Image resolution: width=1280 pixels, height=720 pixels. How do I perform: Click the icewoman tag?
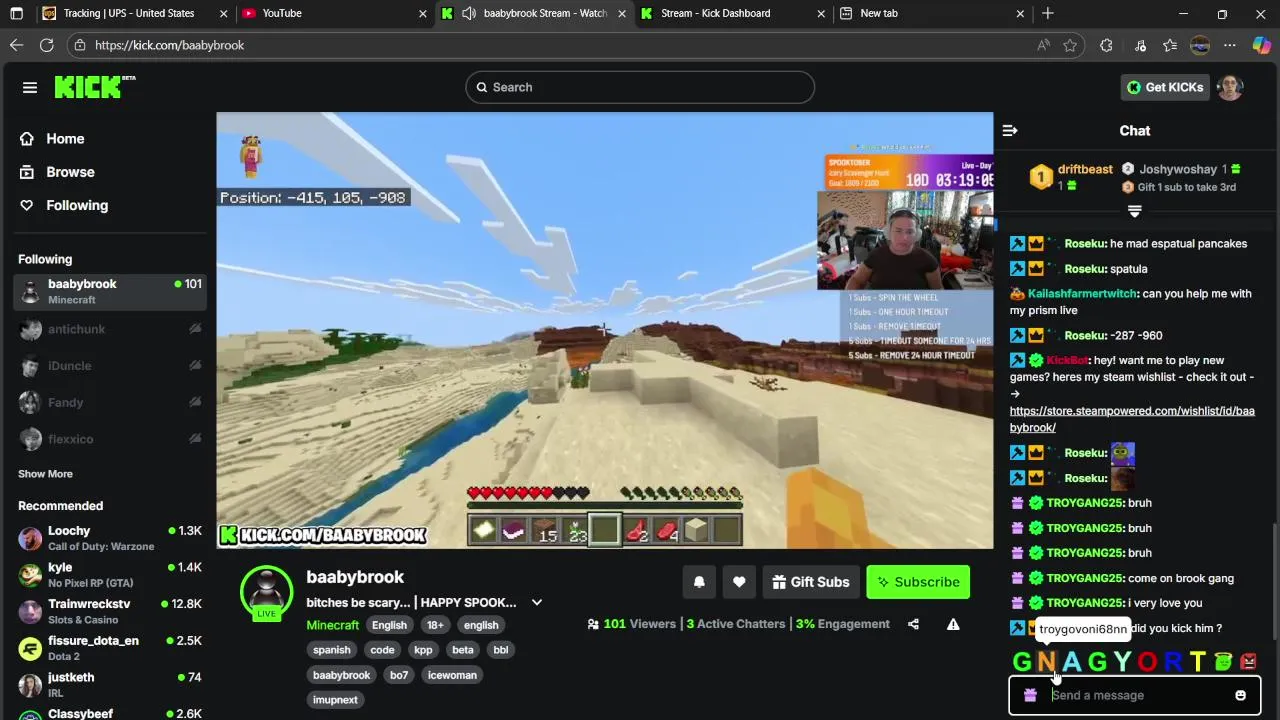(x=452, y=675)
